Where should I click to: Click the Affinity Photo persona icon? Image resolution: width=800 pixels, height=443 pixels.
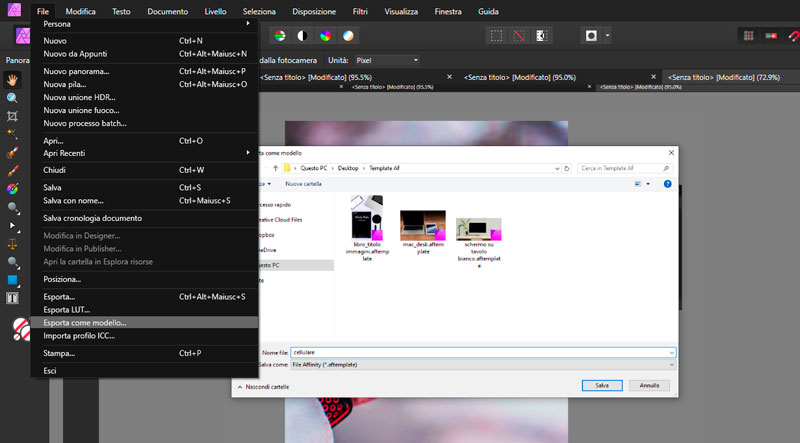coord(22,36)
